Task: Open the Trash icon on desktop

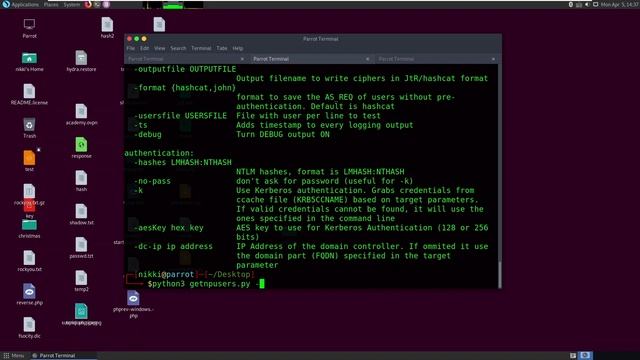Action: (x=29, y=125)
